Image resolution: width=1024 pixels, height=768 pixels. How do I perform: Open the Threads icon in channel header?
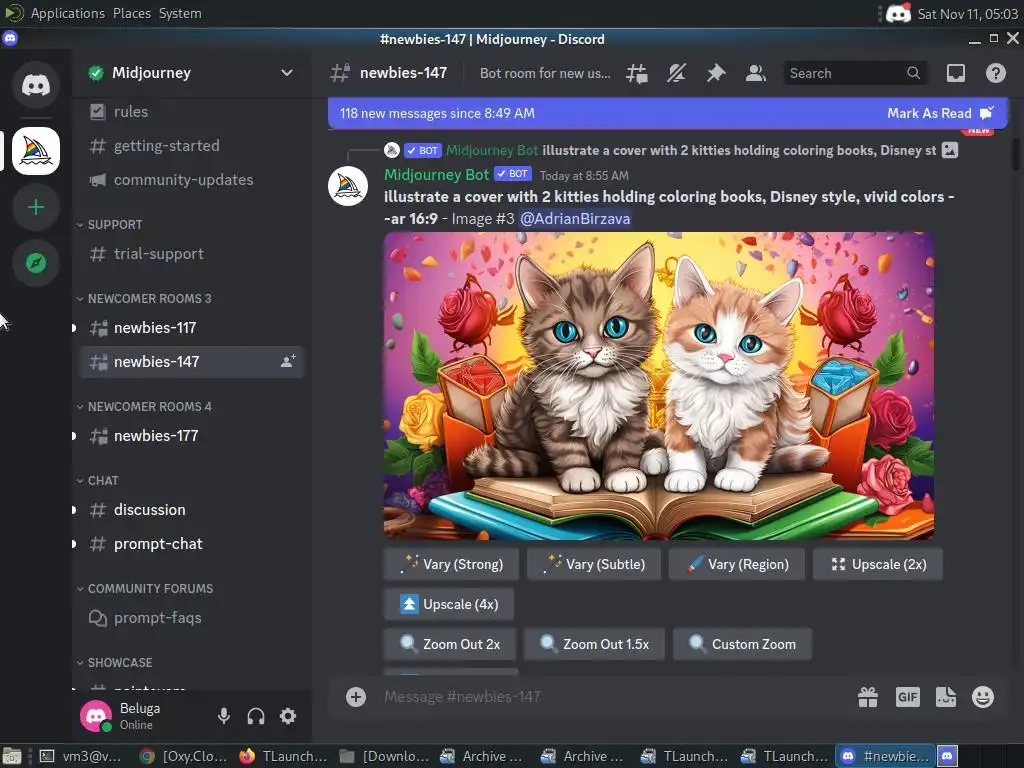[x=637, y=73]
